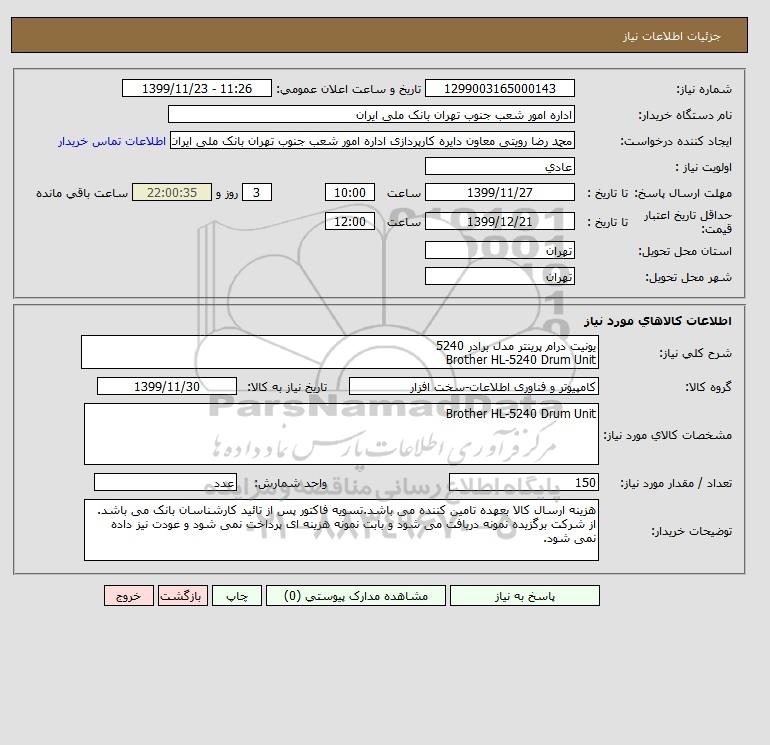Click the گروه کالا label

pos(708,387)
